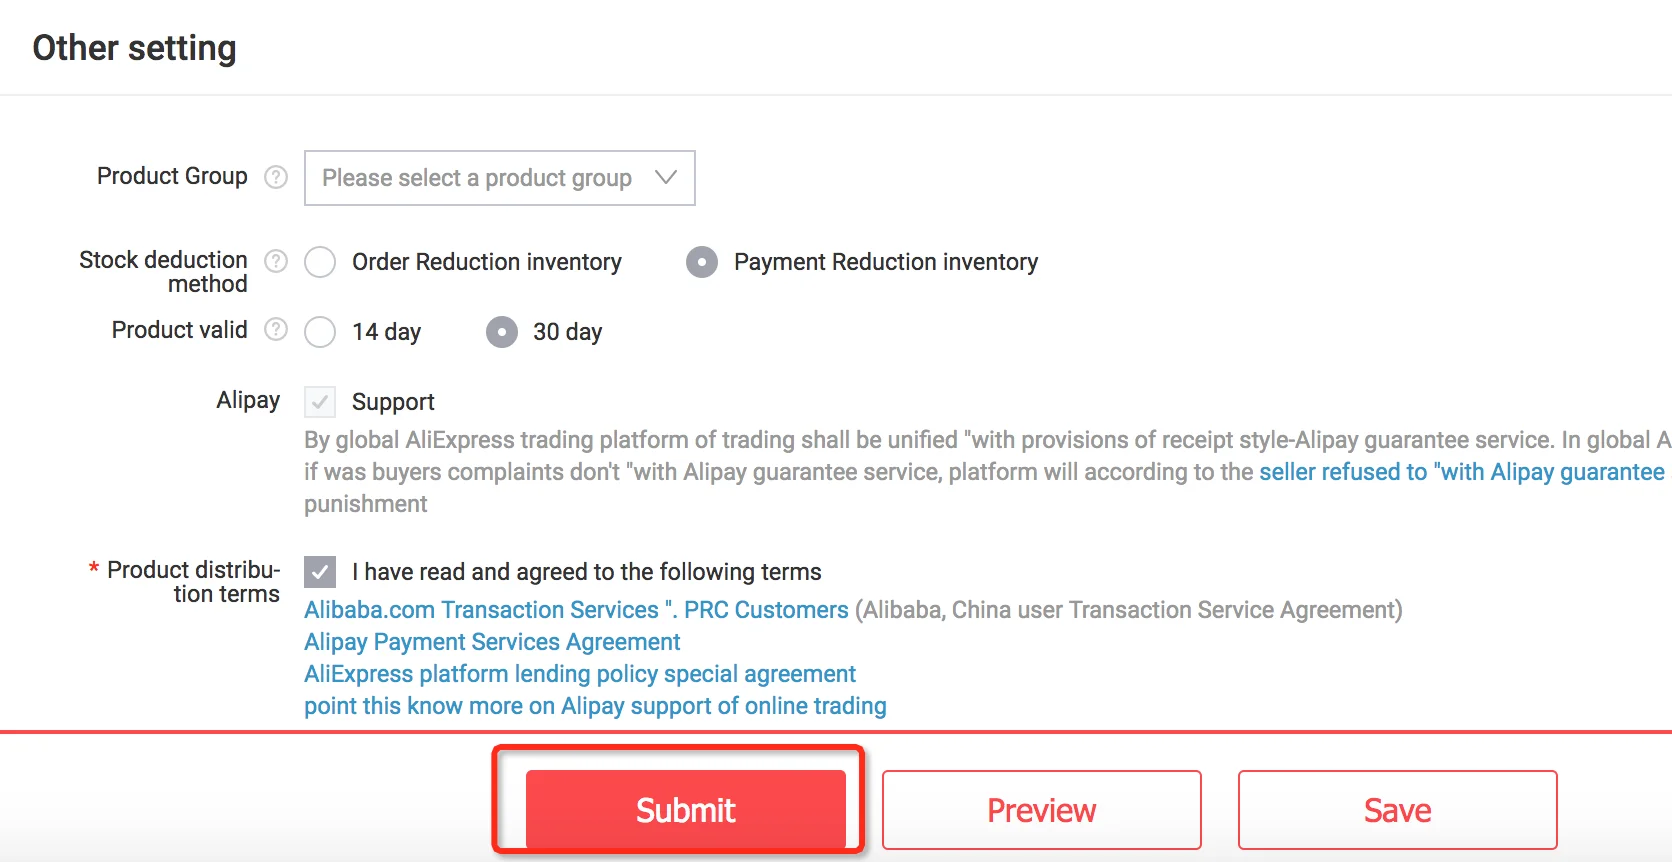Click the PRC Customers link text
1672x862 pixels.
[766, 610]
